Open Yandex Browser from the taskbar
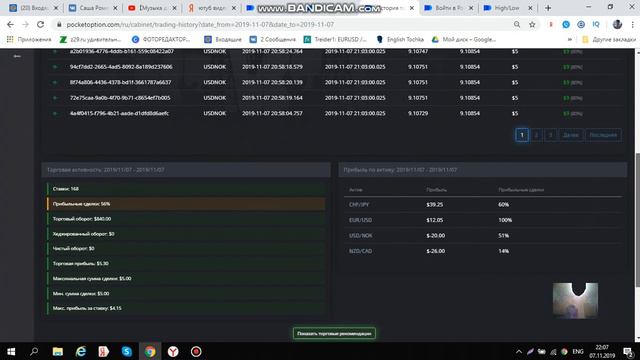This screenshot has width=640, height=360. coord(173,351)
